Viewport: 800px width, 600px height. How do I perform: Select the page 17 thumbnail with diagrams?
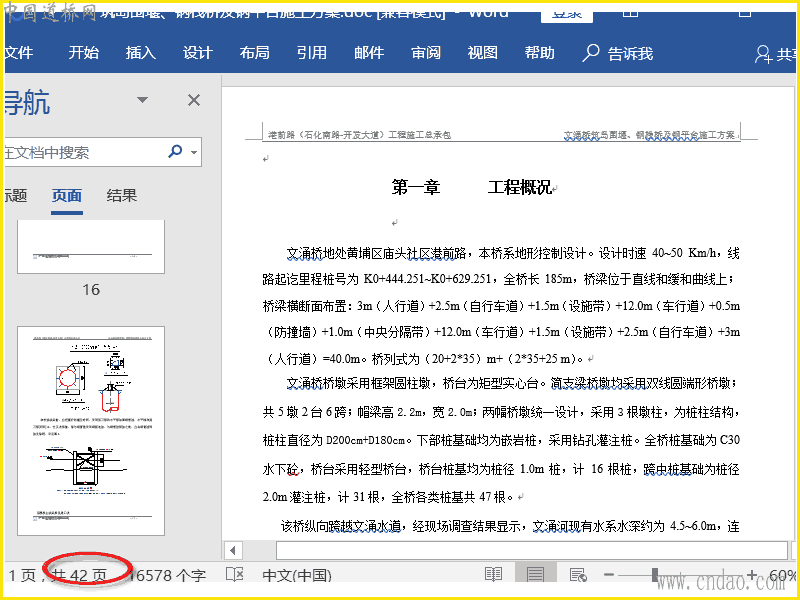91,430
